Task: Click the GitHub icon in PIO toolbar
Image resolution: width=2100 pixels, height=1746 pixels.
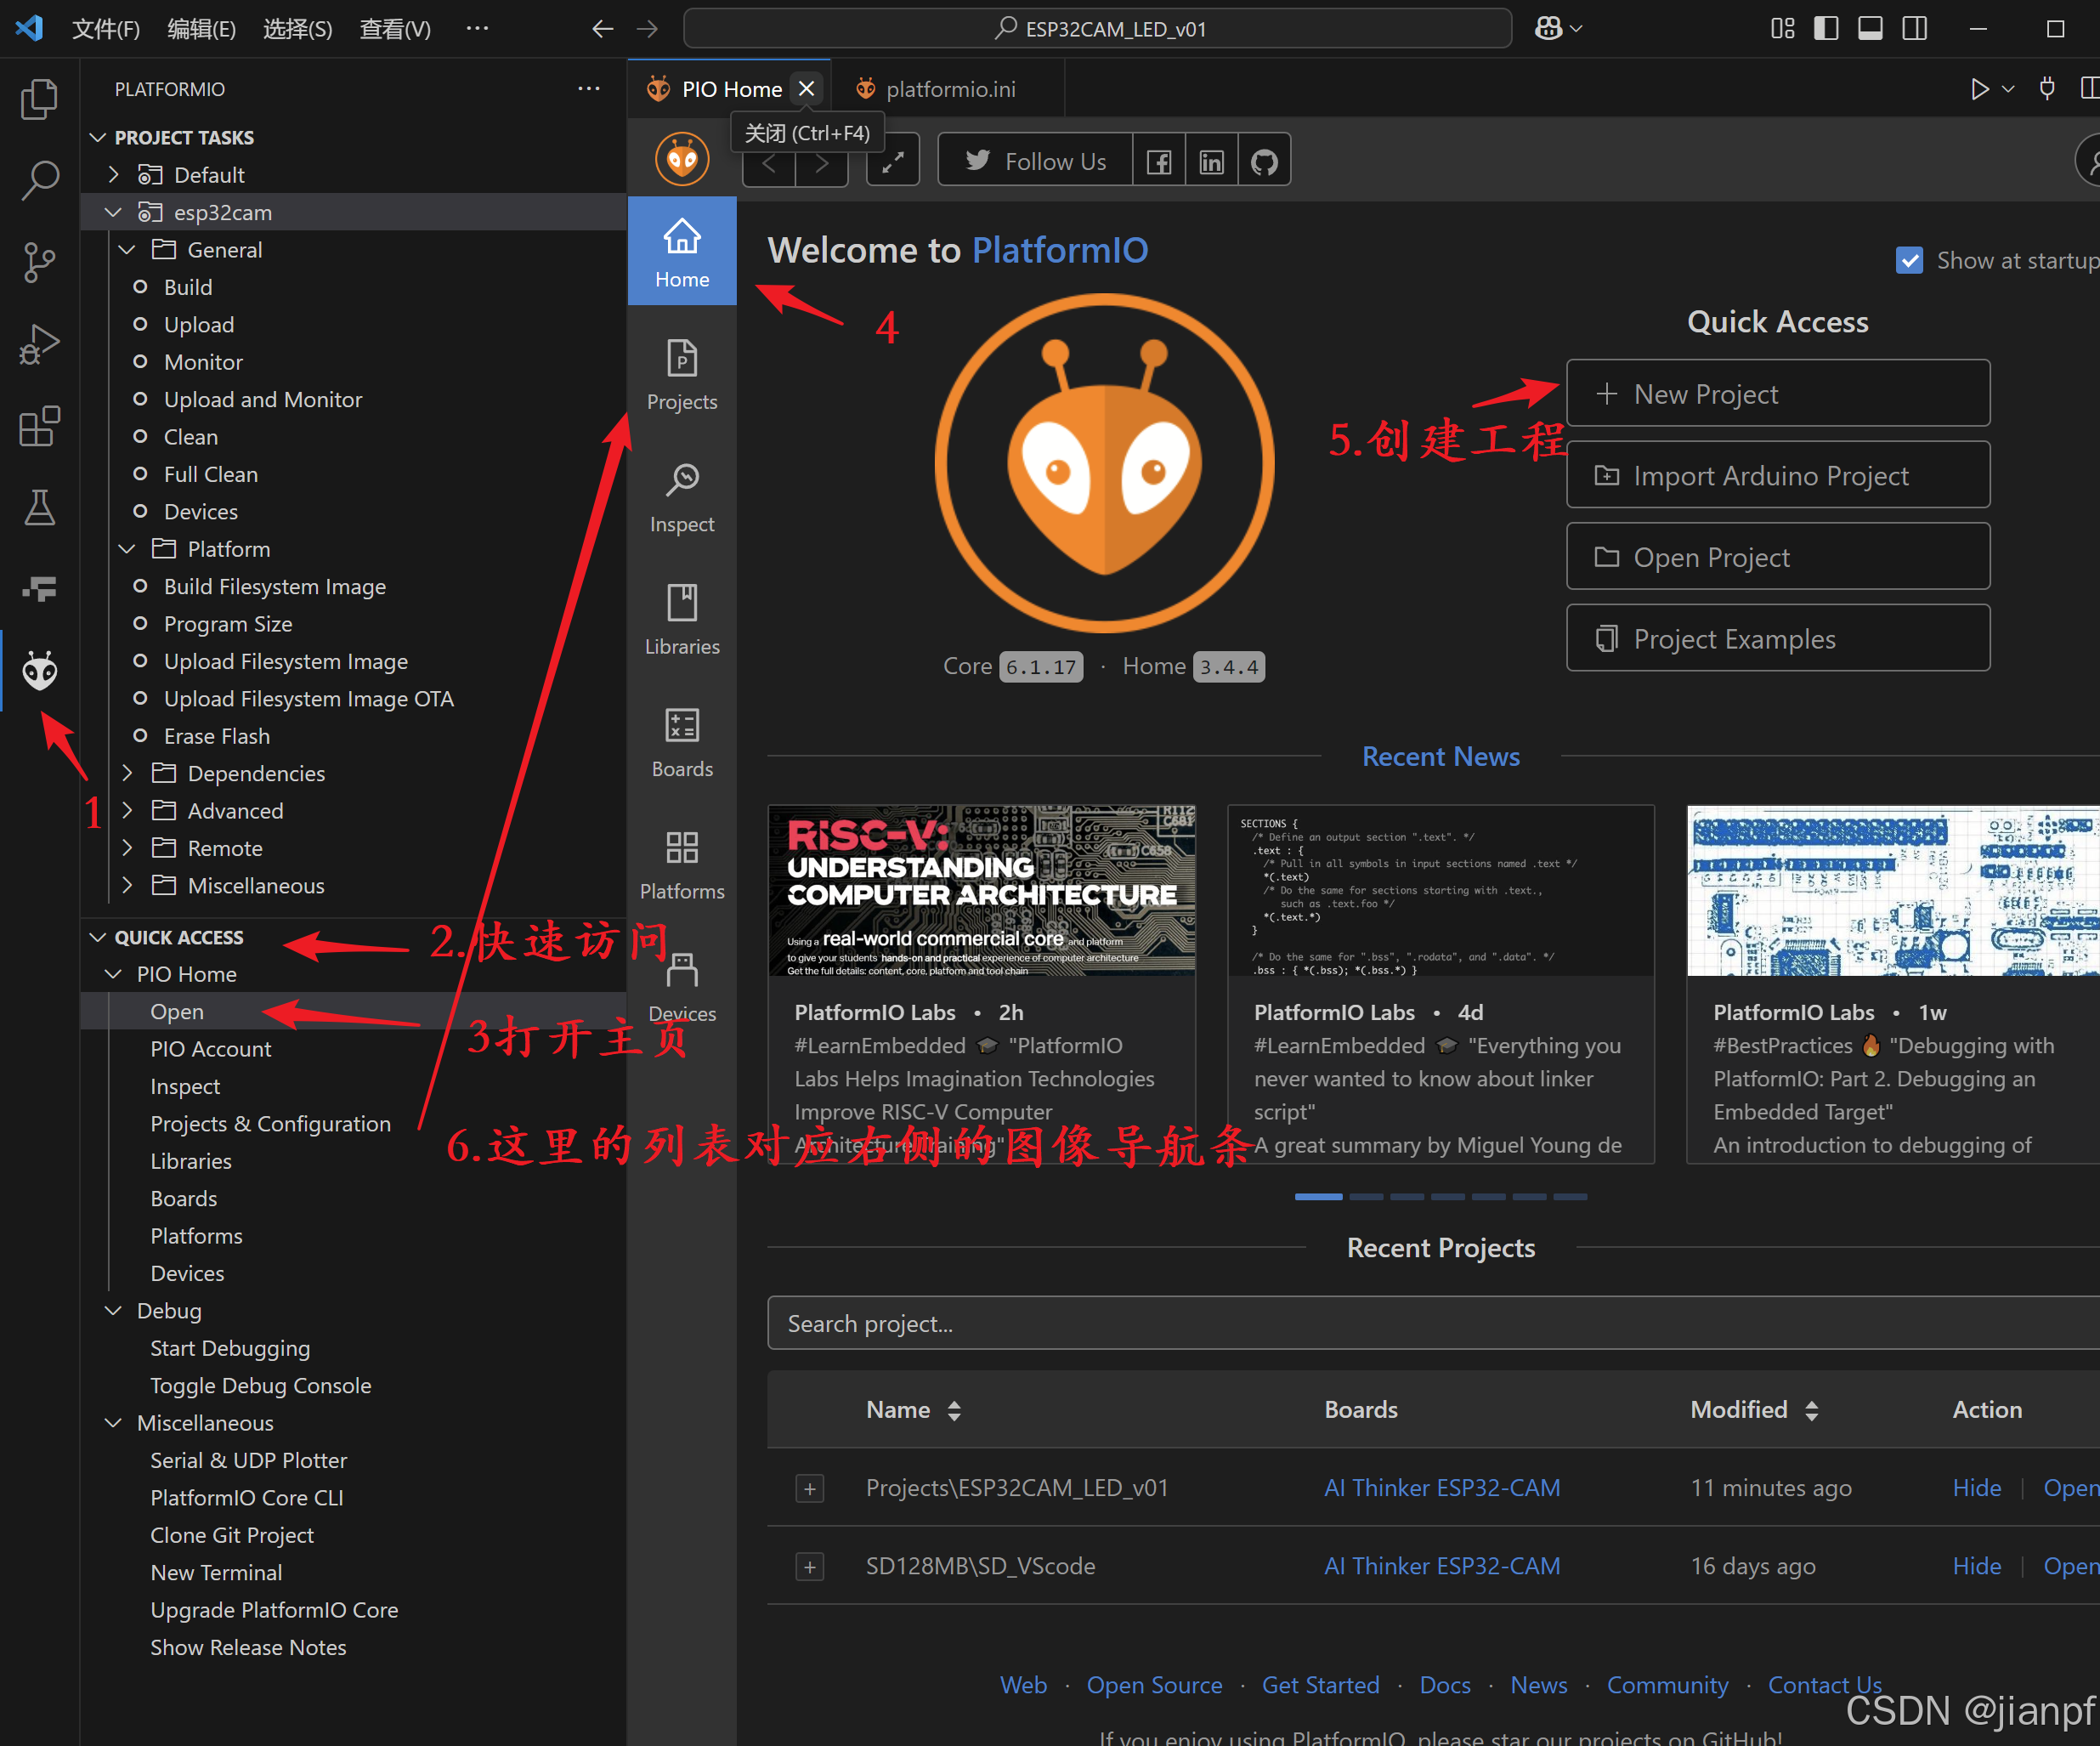Action: click(1264, 161)
